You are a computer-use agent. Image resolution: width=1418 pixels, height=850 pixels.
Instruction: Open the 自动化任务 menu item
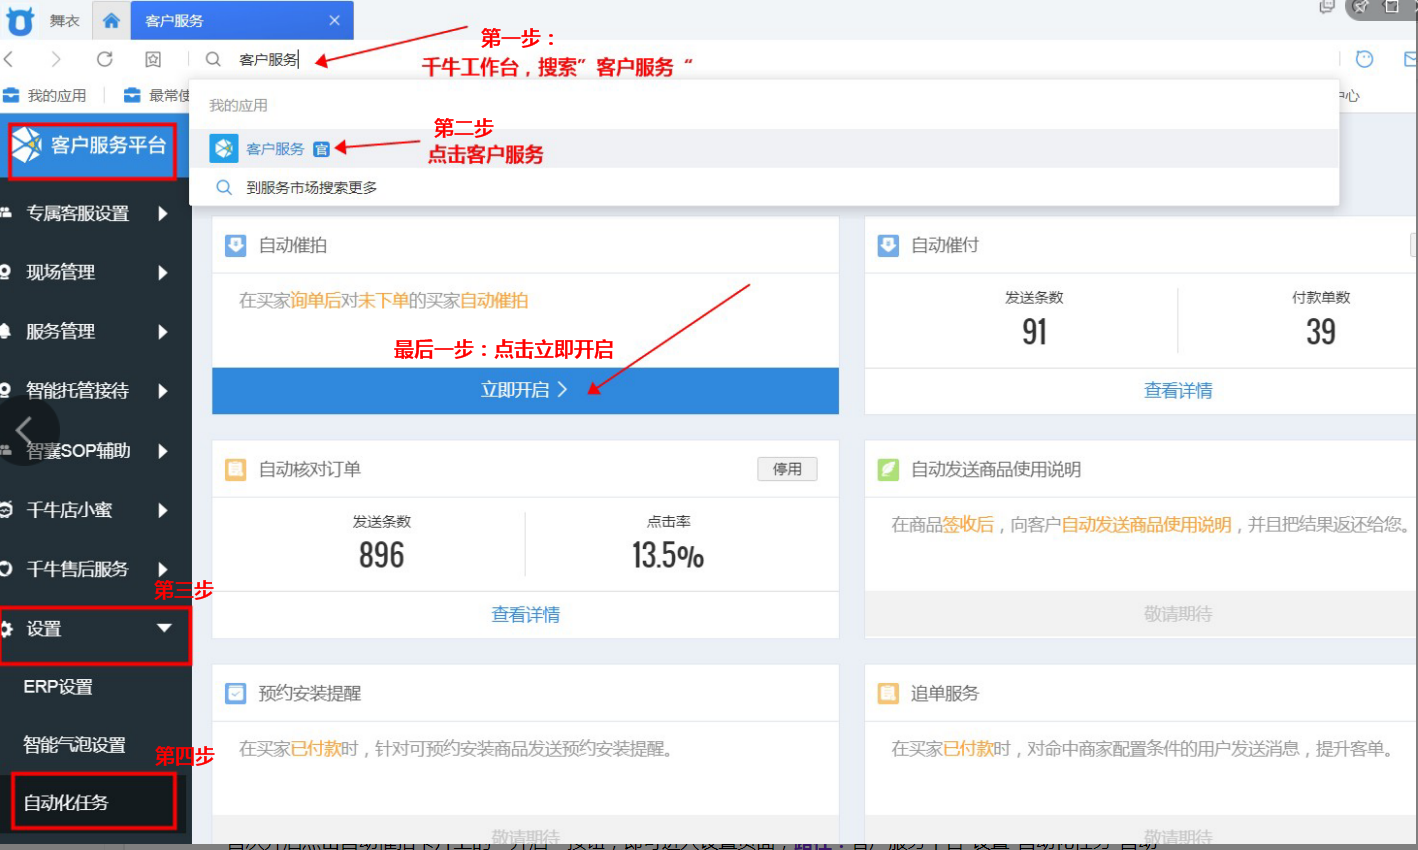tap(67, 802)
